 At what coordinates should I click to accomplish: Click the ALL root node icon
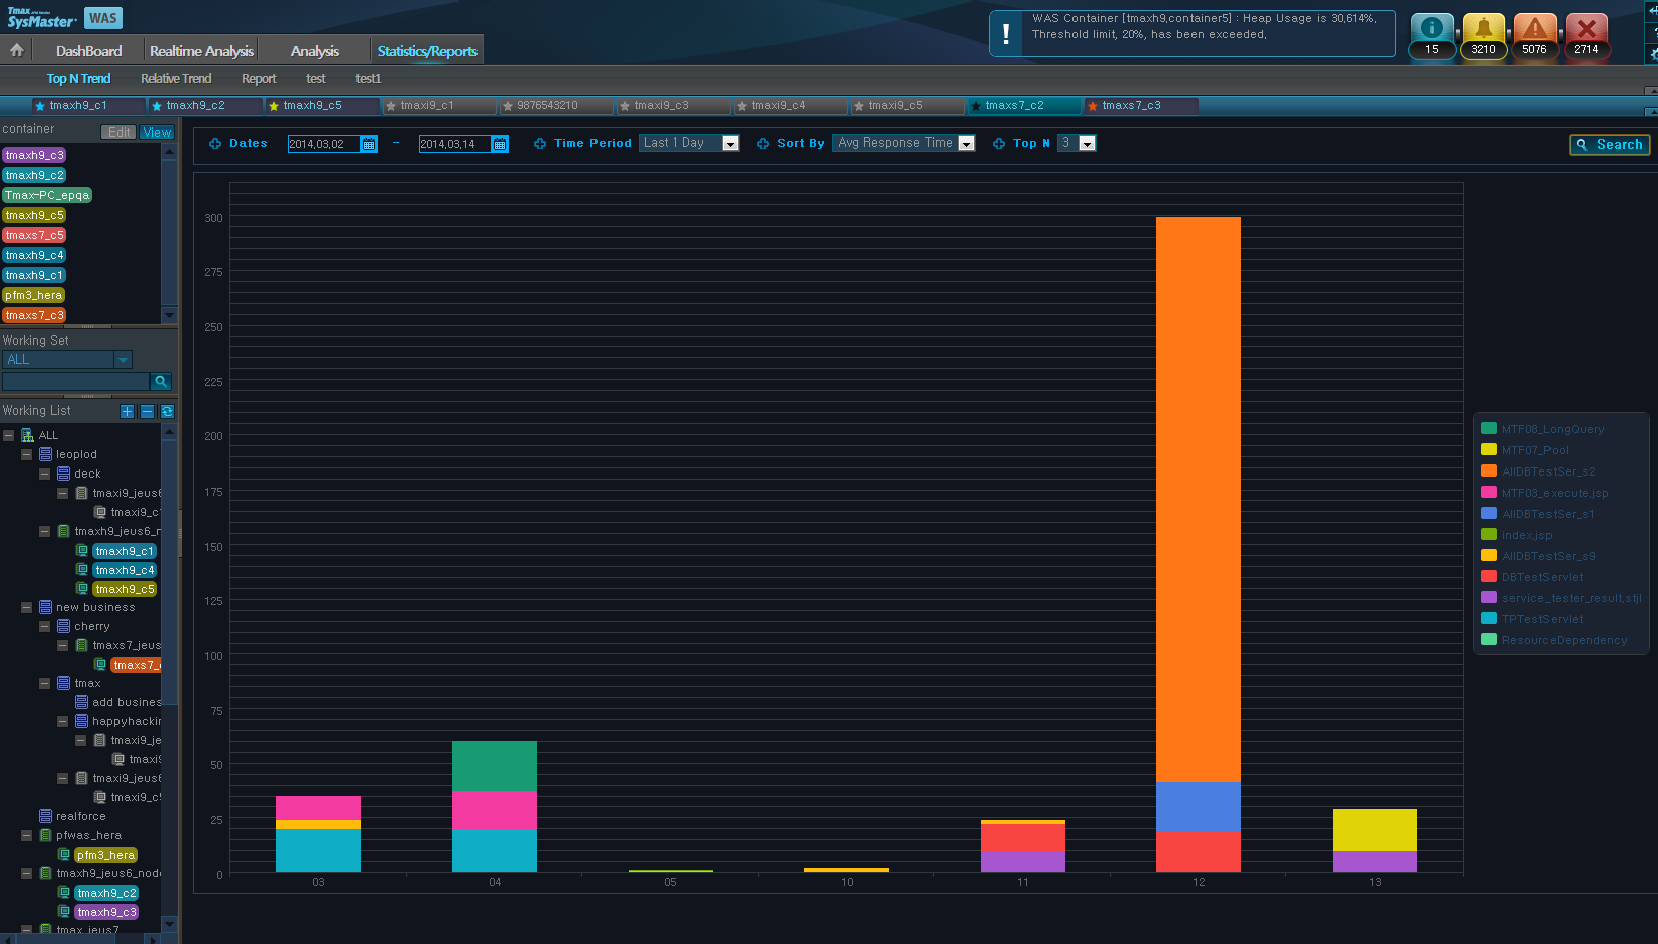[x=28, y=435]
